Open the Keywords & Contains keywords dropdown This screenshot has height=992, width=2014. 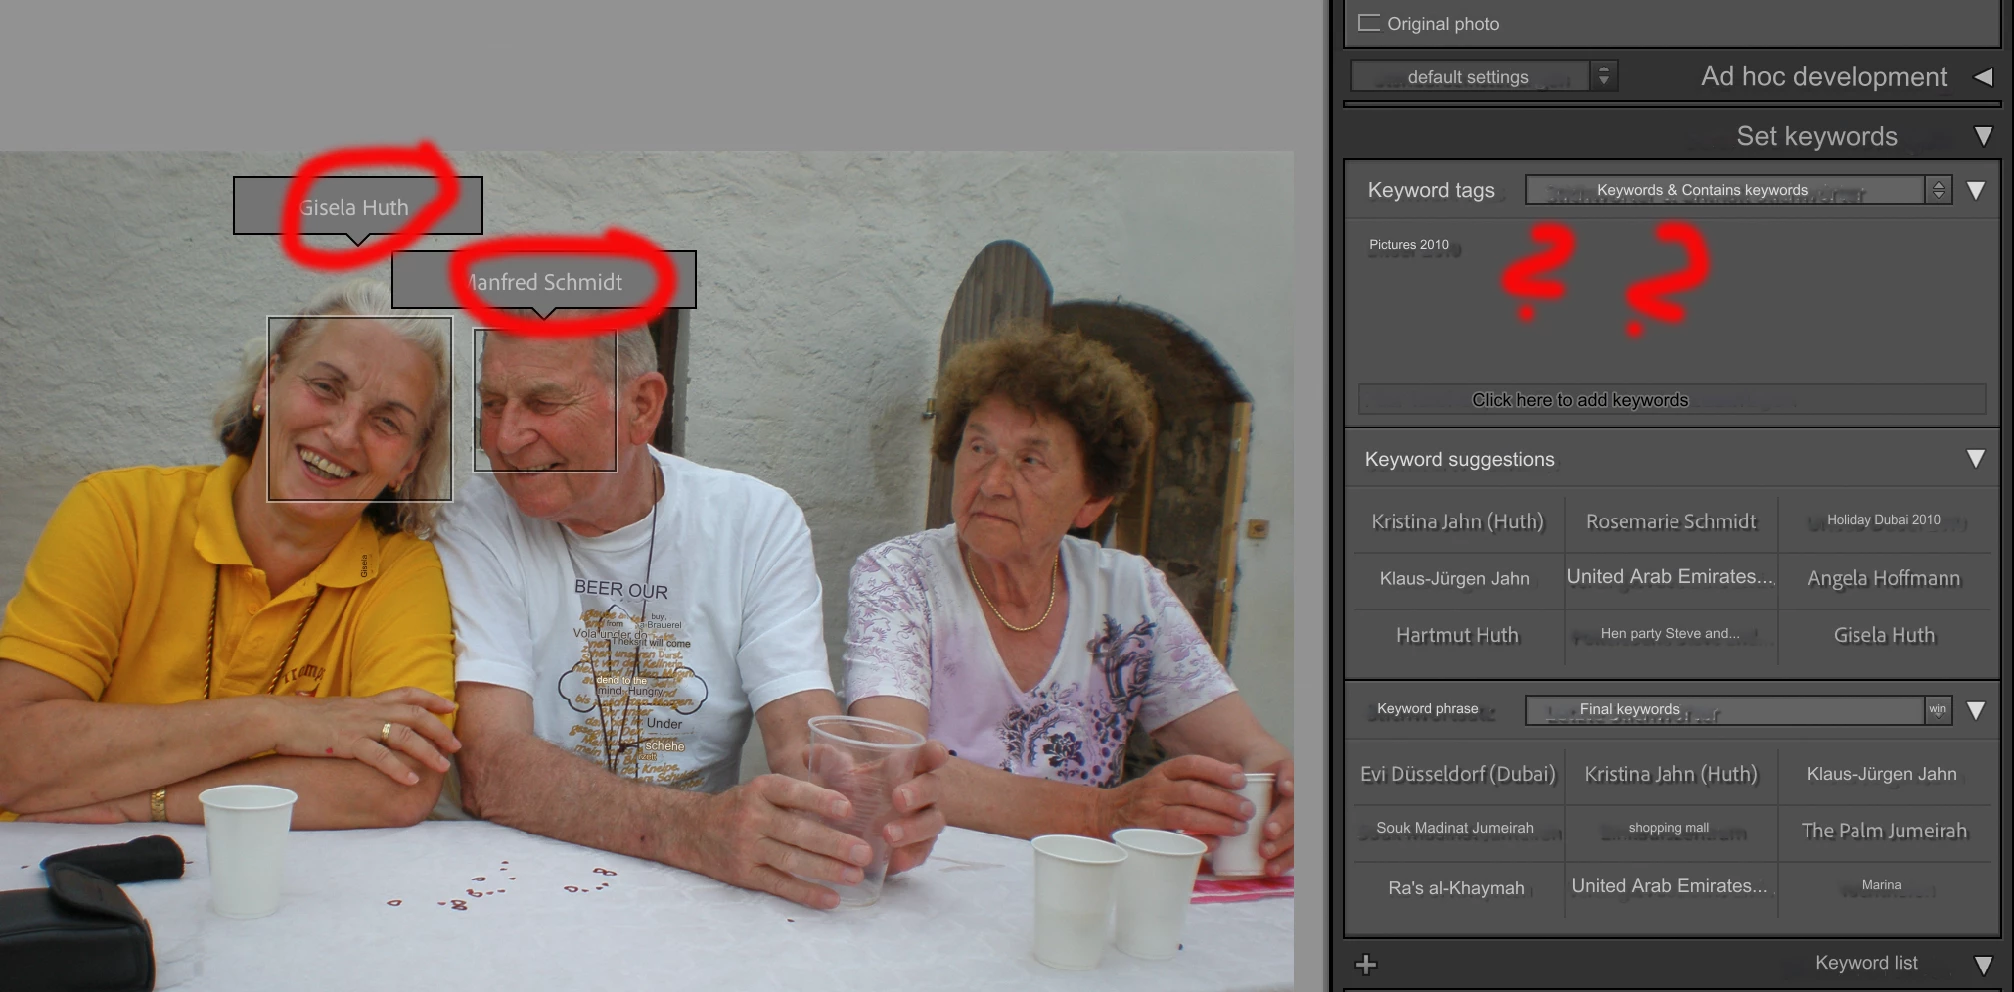point(1738,190)
